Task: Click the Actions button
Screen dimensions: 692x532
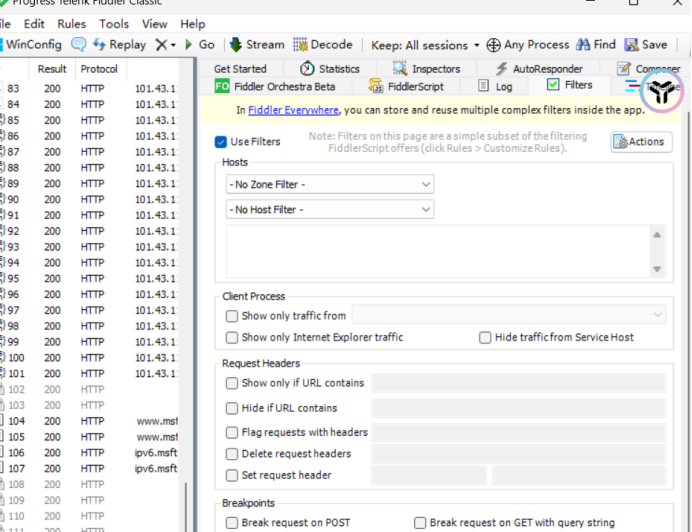Action: [641, 142]
